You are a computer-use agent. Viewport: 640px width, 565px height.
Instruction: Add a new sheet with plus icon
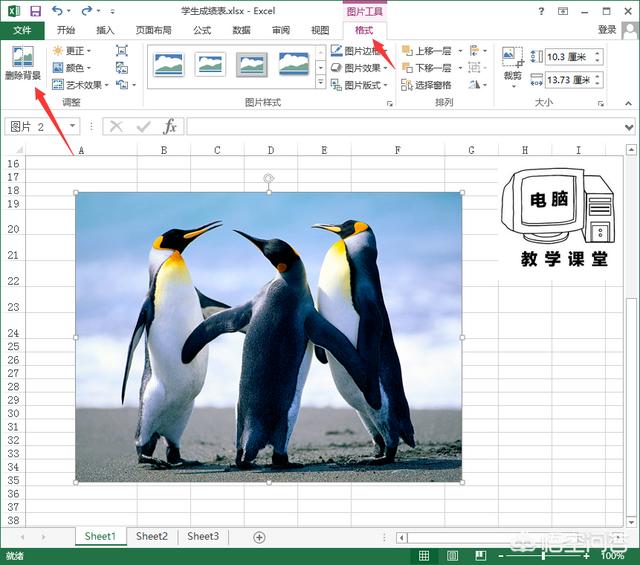pyautogui.click(x=259, y=537)
